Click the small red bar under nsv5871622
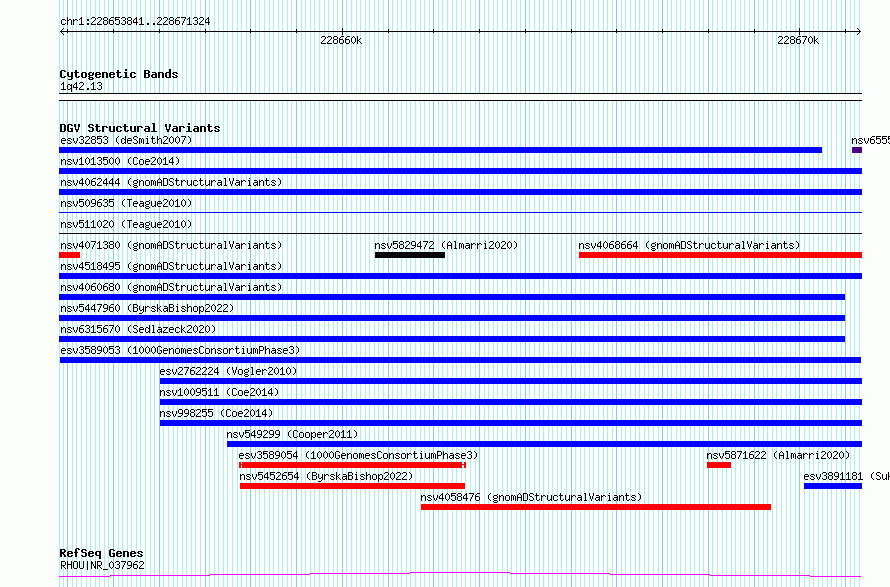This screenshot has height=587, width=890. [719, 465]
